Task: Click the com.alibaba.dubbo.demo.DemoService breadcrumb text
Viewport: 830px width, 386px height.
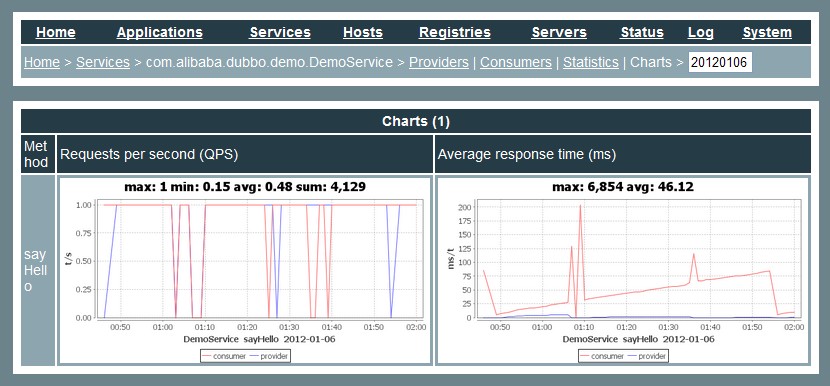Action: point(269,62)
